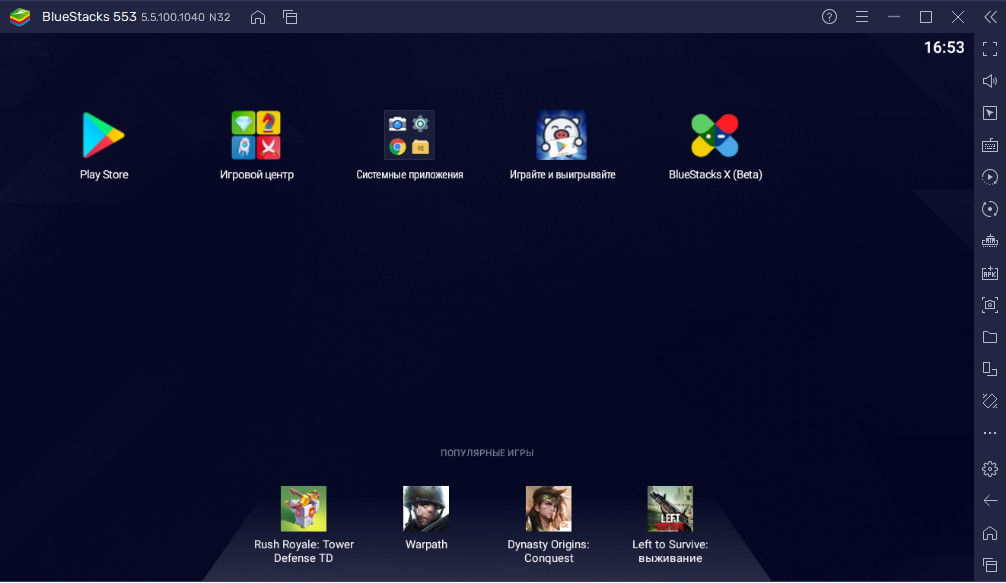This screenshot has width=1006, height=583.
Task: Open the hamburger menu in the title bar
Action: coord(862,17)
